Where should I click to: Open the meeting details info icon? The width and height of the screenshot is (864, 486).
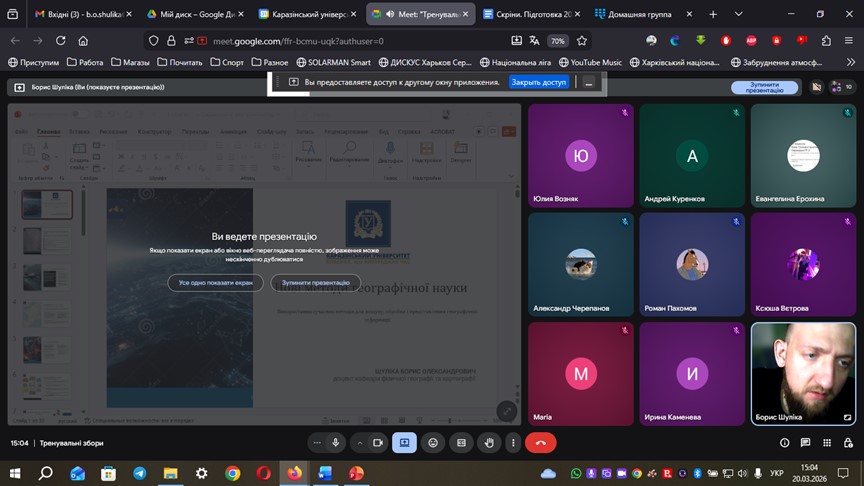(784, 443)
